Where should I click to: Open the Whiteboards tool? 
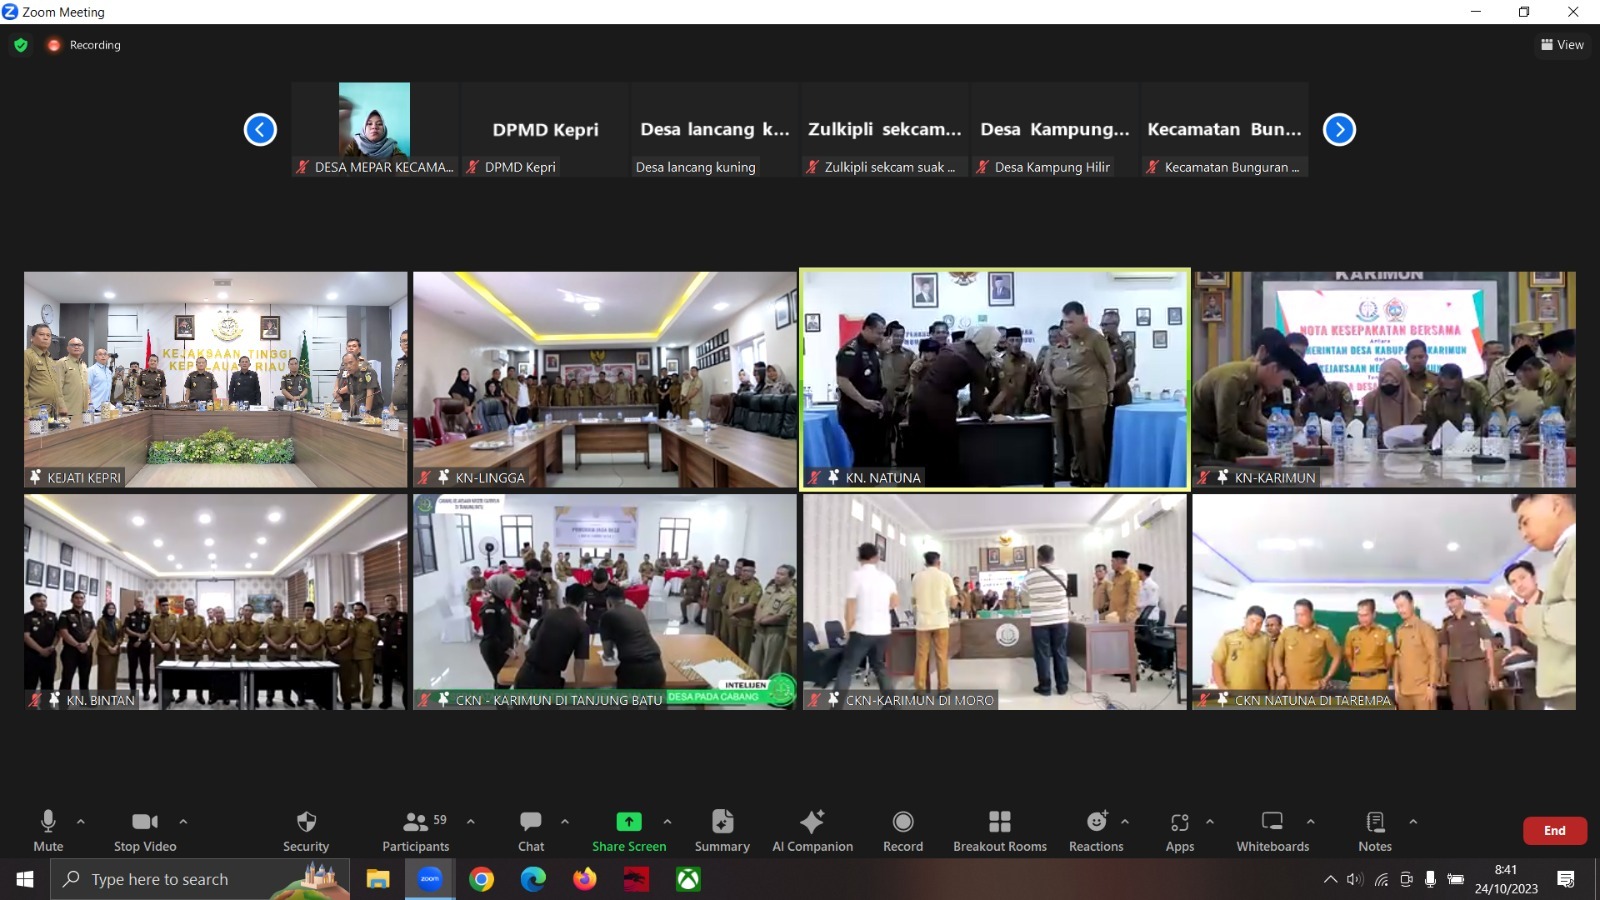pyautogui.click(x=1272, y=831)
